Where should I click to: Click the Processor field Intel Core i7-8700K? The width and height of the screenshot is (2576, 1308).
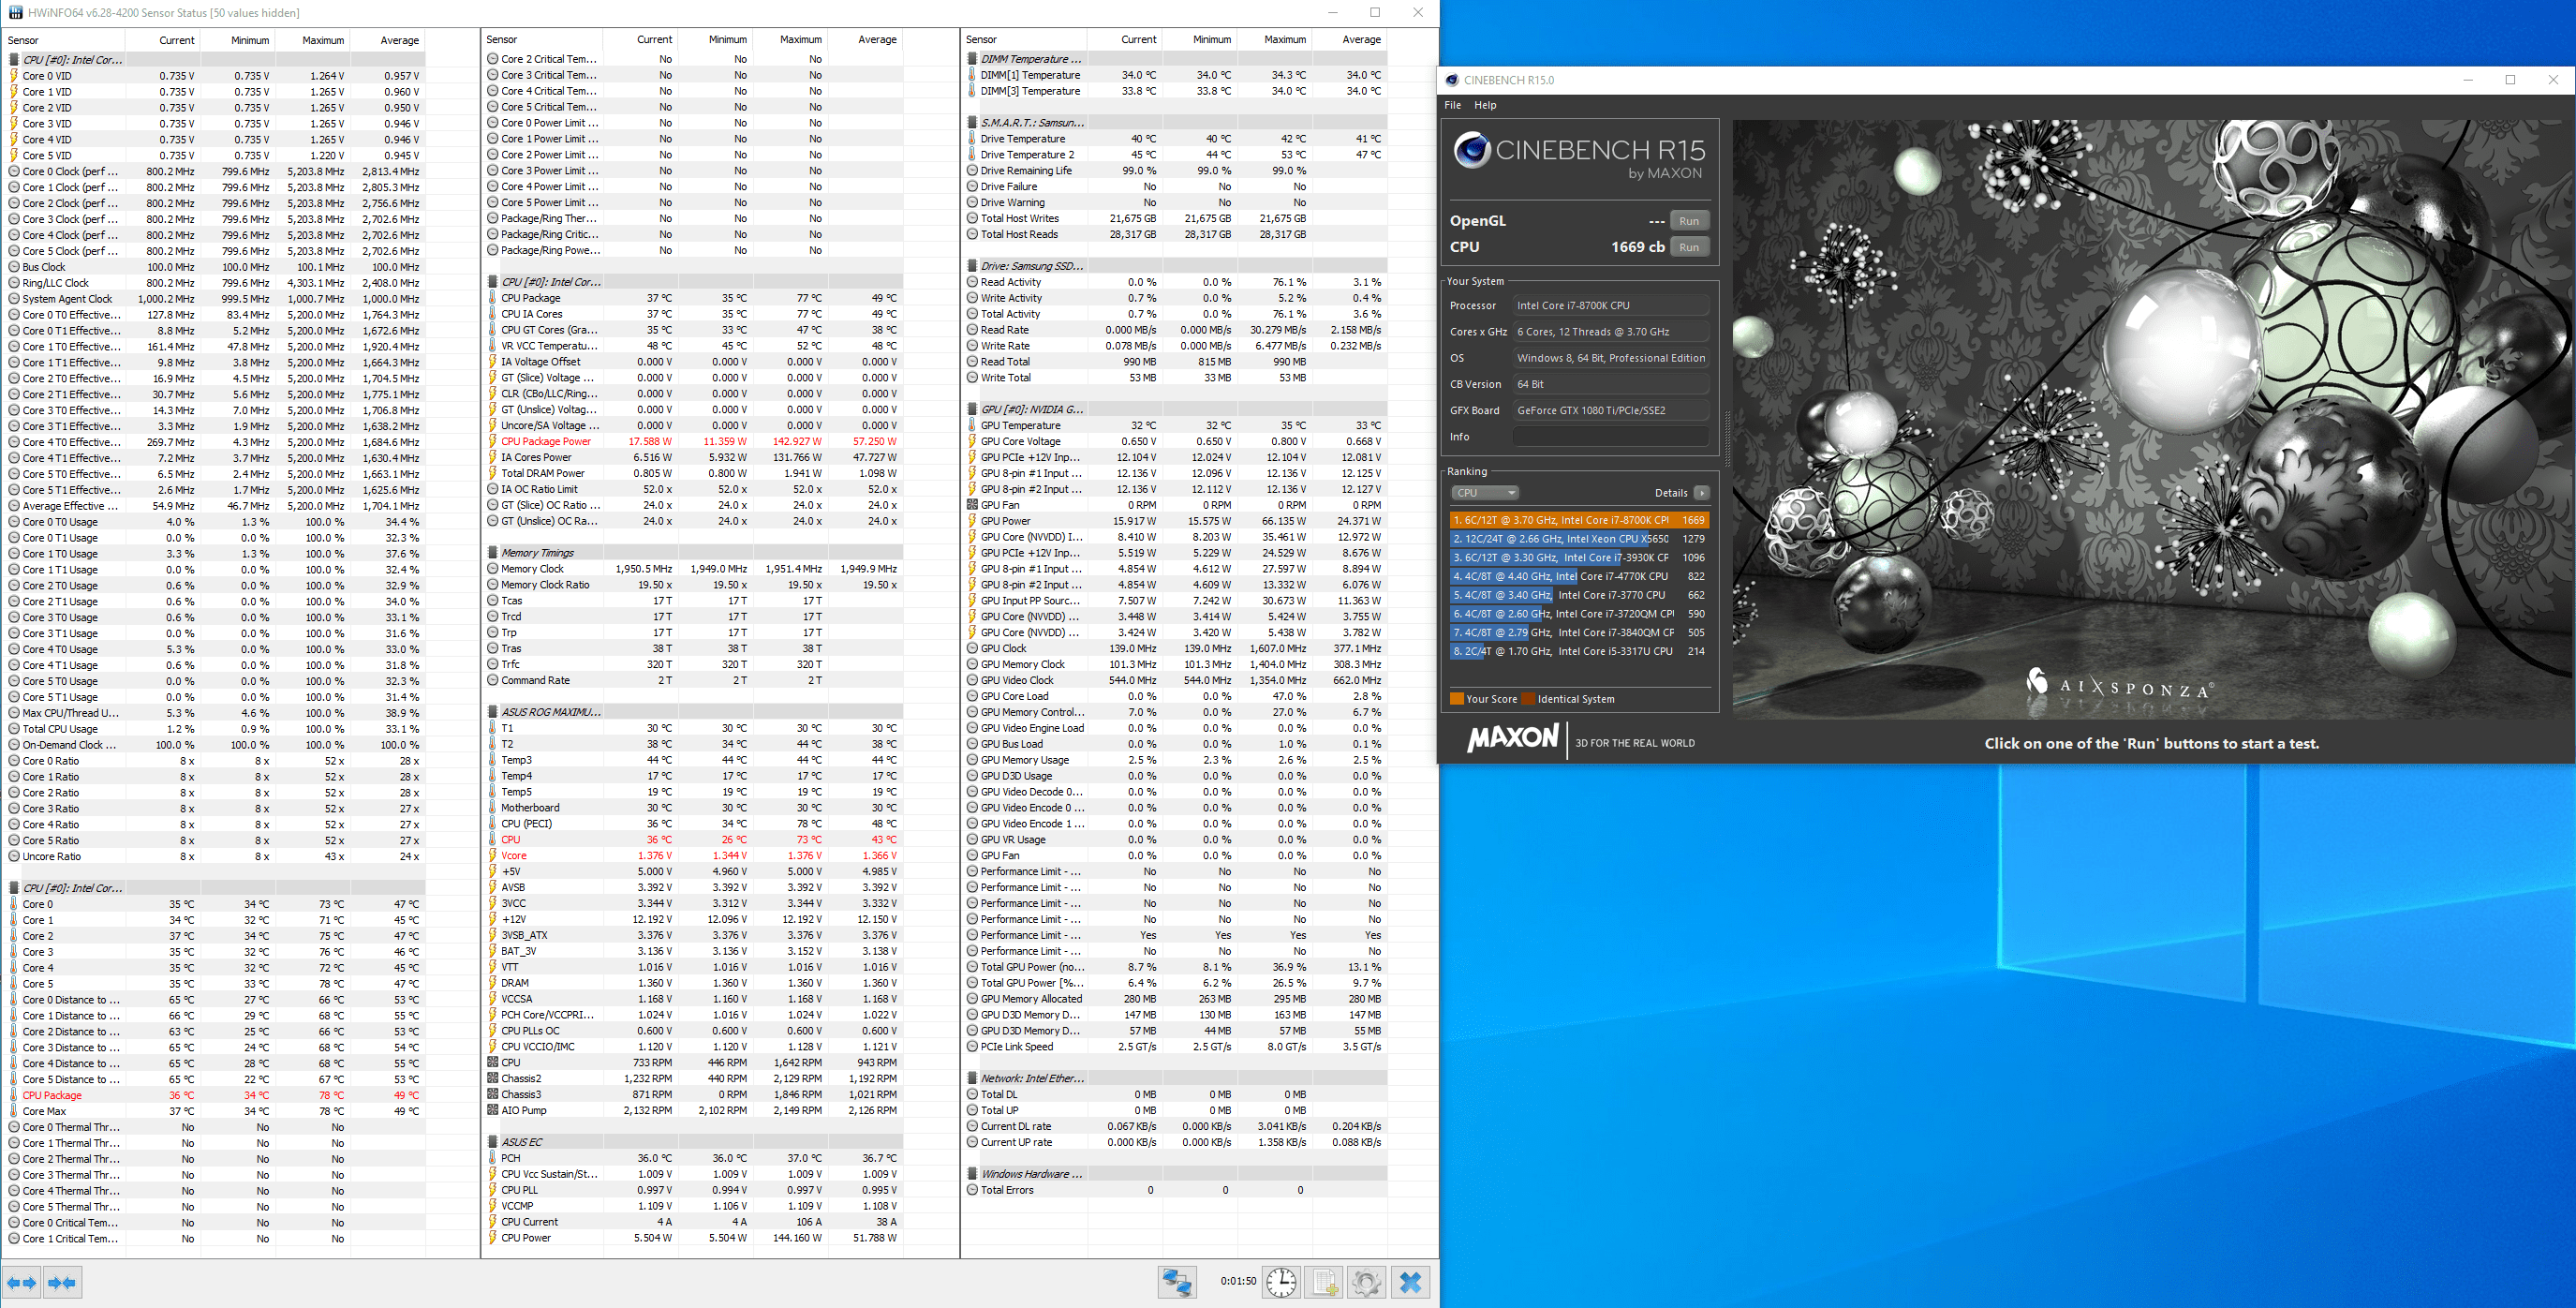[1610, 306]
